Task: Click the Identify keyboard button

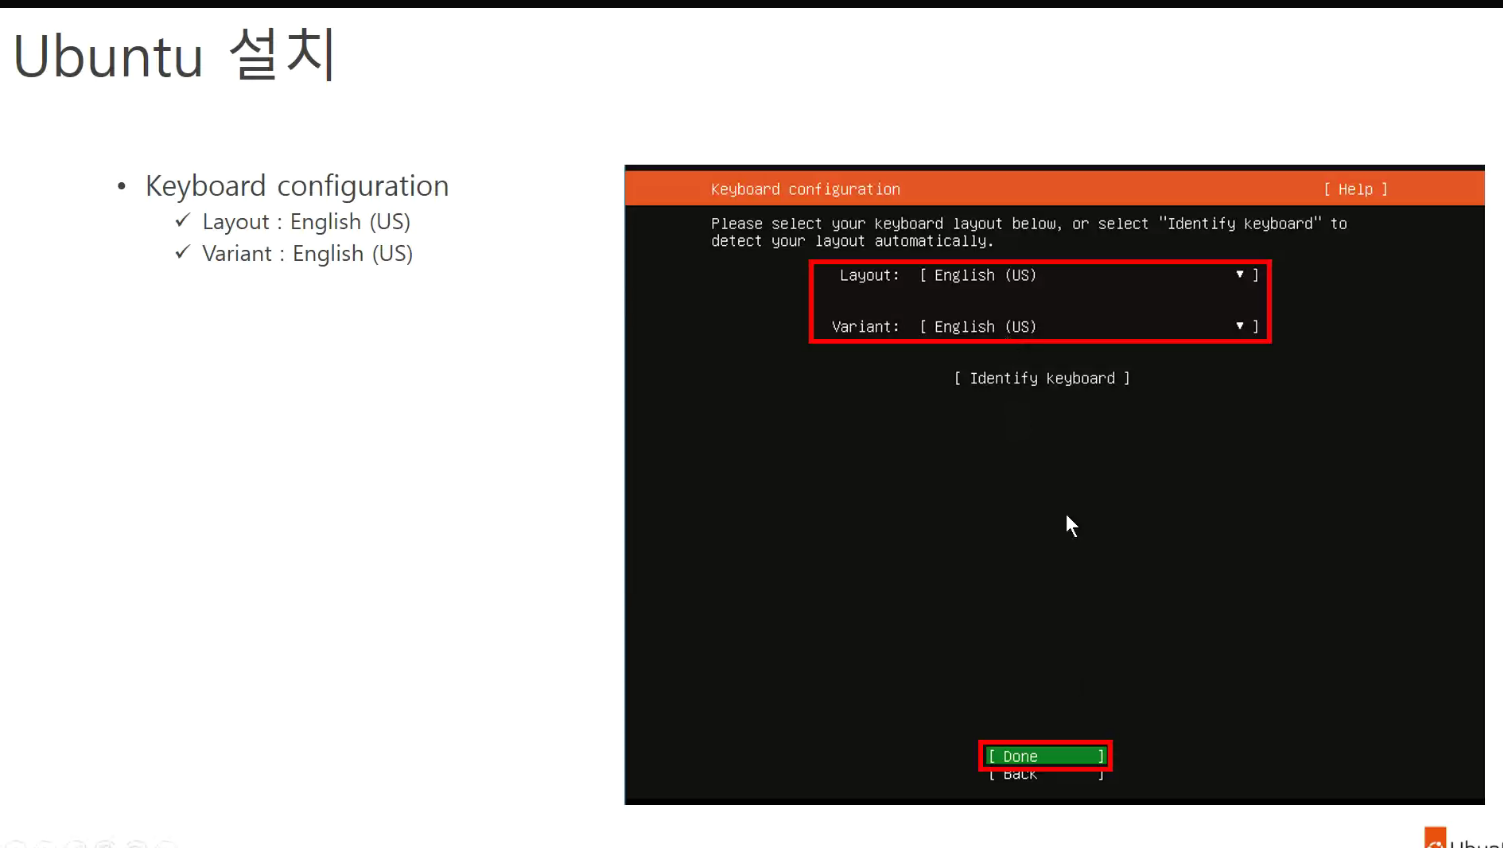Action: click(1042, 378)
